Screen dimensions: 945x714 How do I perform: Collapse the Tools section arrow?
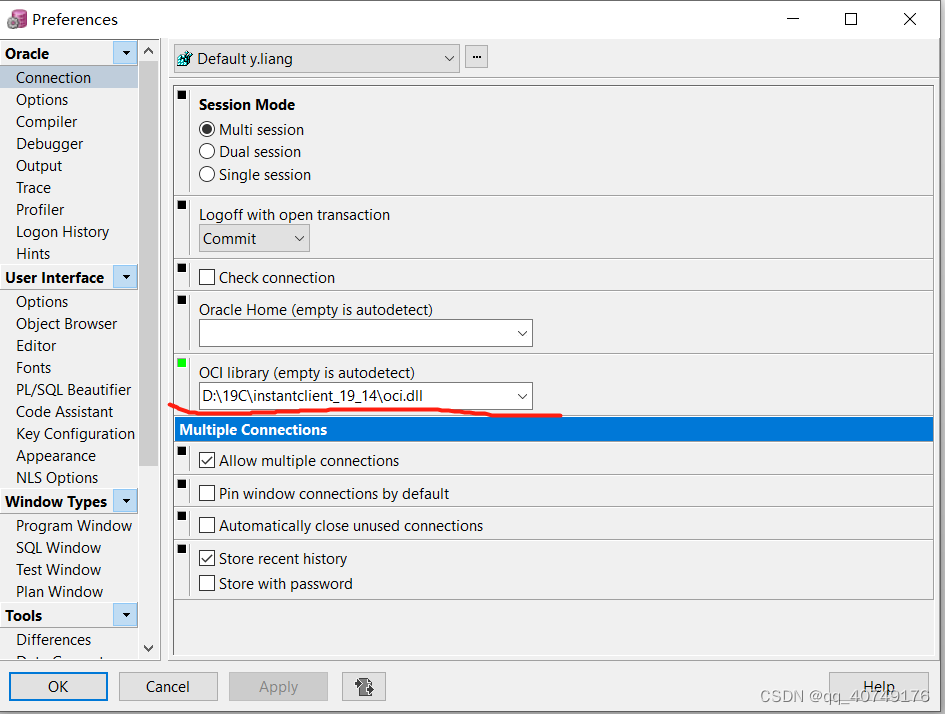[x=126, y=615]
